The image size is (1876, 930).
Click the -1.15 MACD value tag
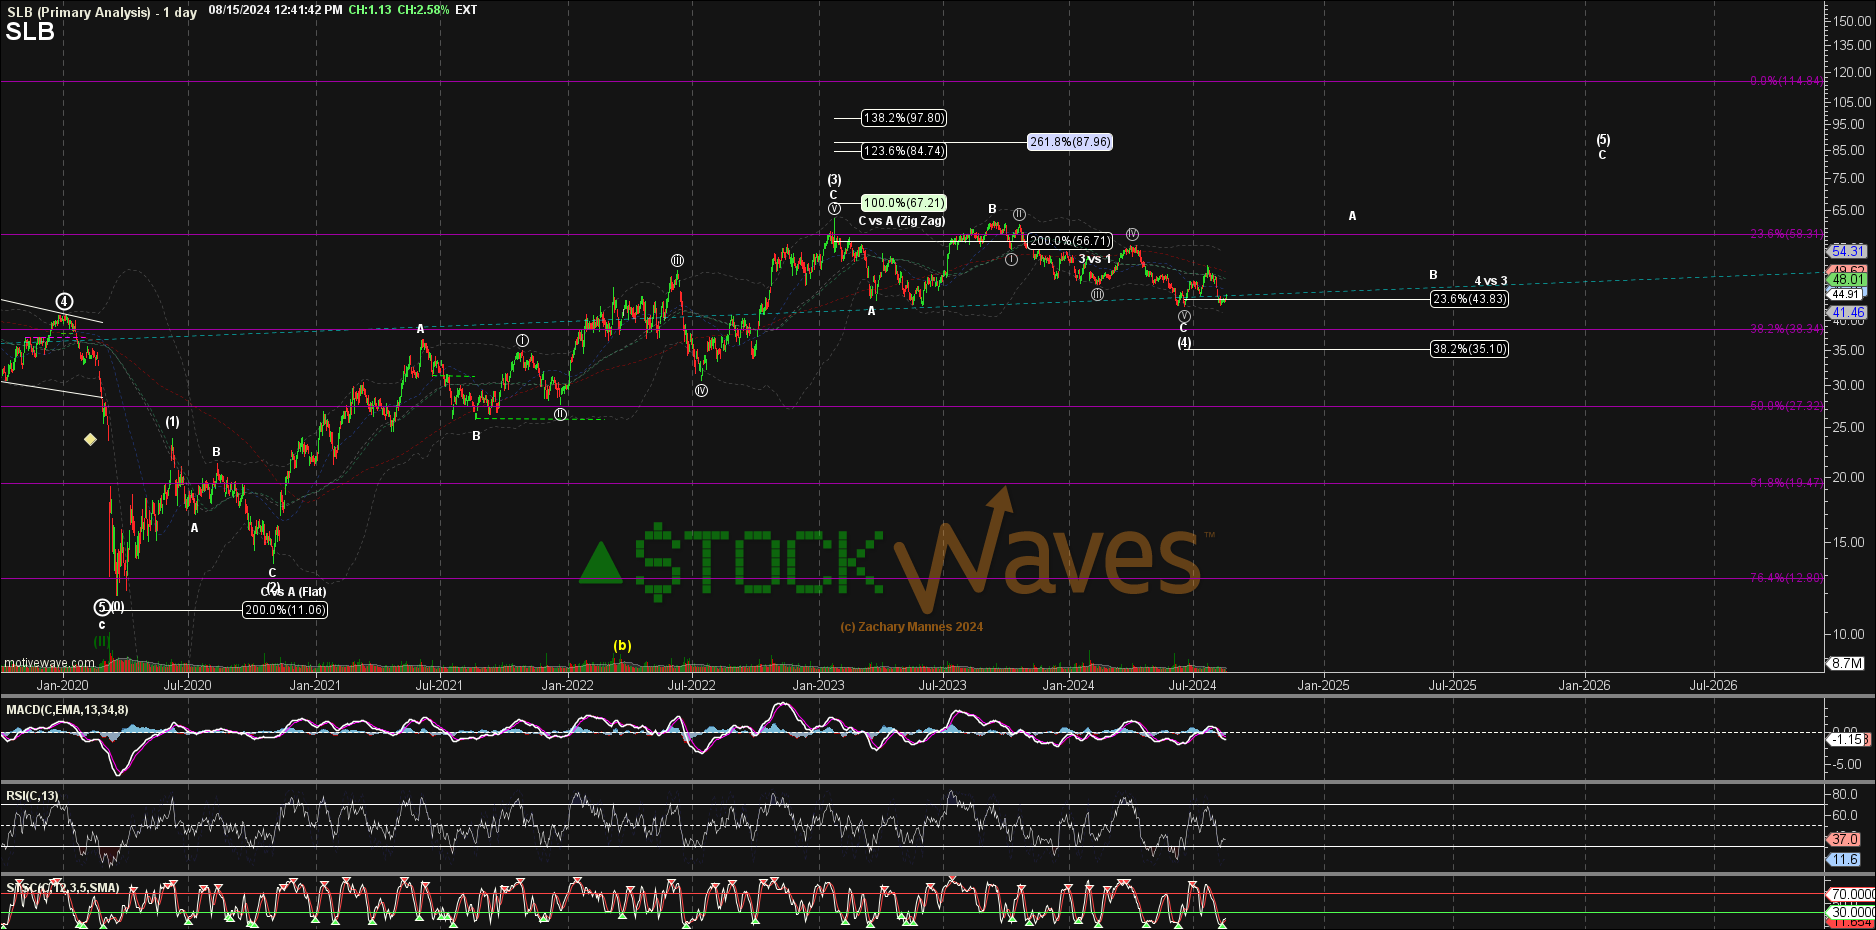pyautogui.click(x=1846, y=740)
